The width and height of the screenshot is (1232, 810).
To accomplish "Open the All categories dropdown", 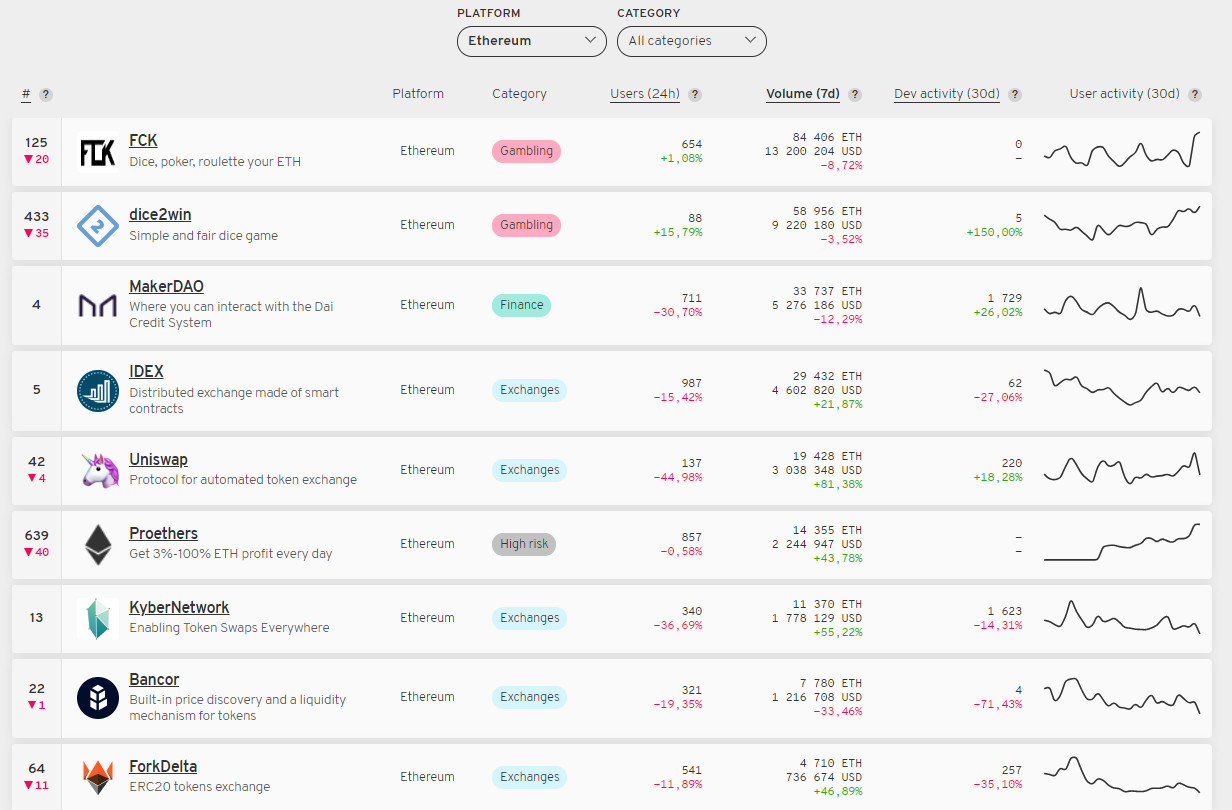I will click(x=692, y=41).
